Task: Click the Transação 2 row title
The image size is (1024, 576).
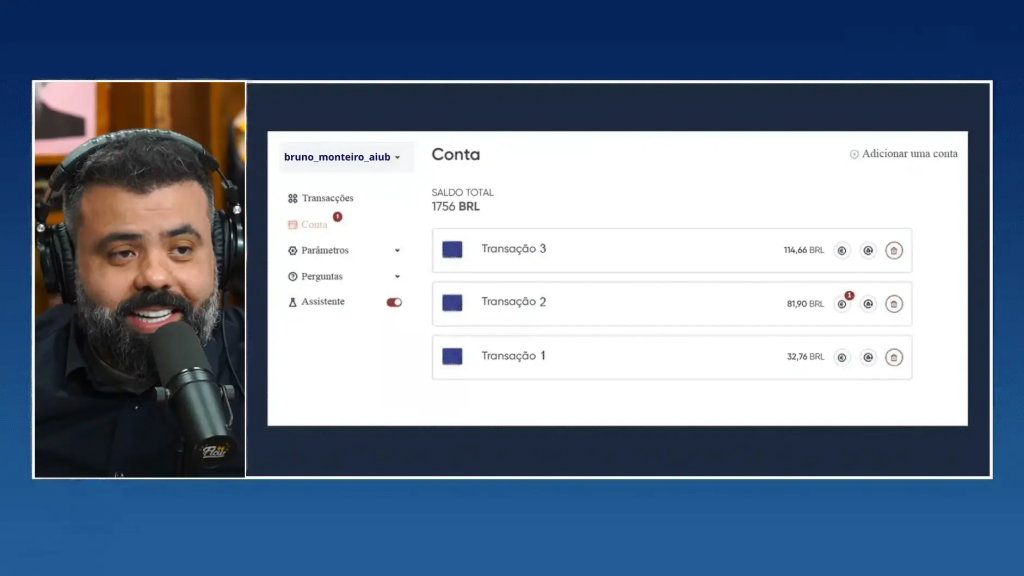Action: pyautogui.click(x=513, y=302)
